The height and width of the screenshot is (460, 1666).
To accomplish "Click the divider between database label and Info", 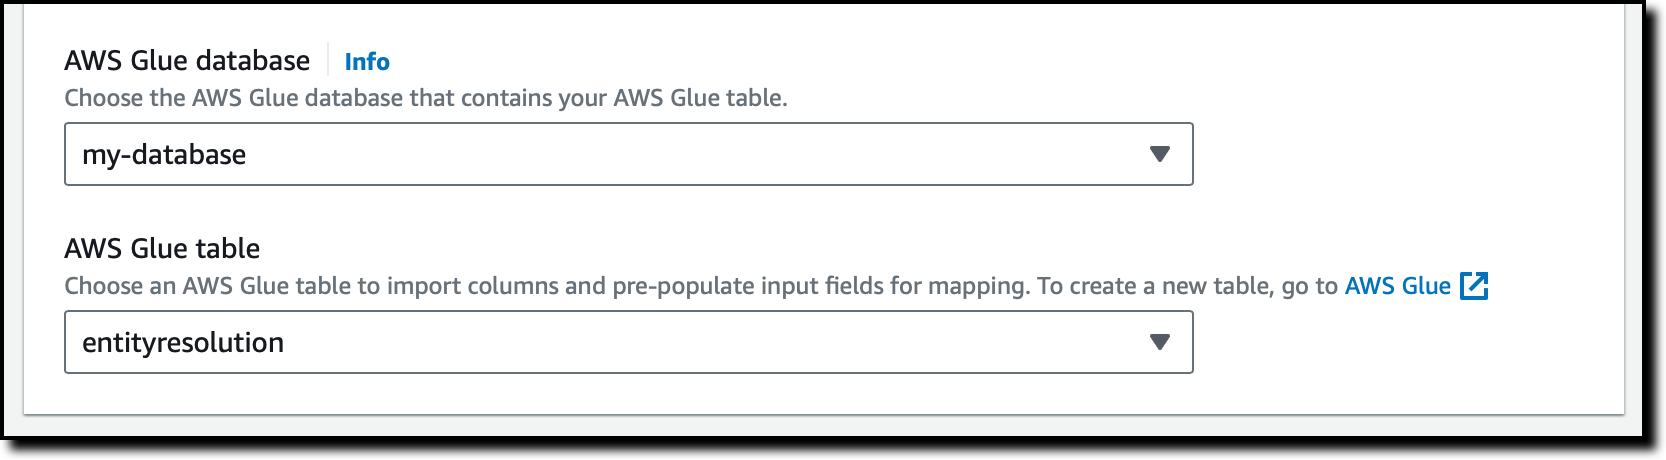I will (x=328, y=61).
